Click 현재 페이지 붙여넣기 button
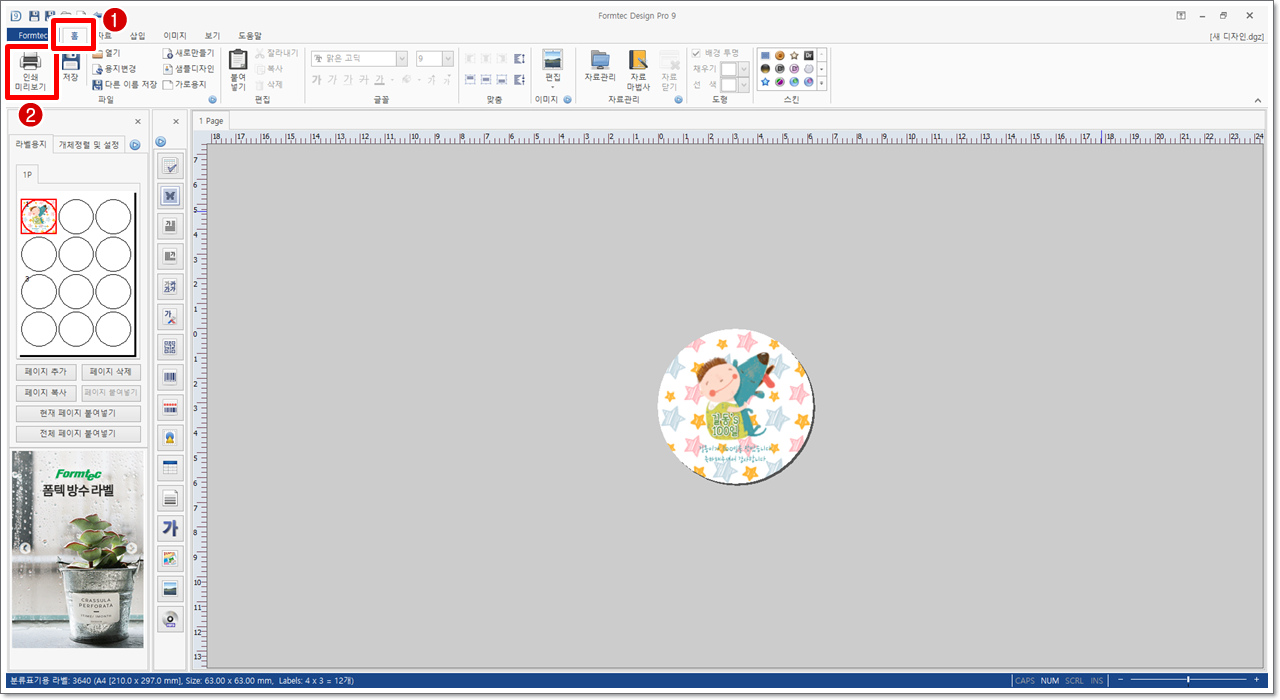The image size is (1280, 700). (x=78, y=413)
